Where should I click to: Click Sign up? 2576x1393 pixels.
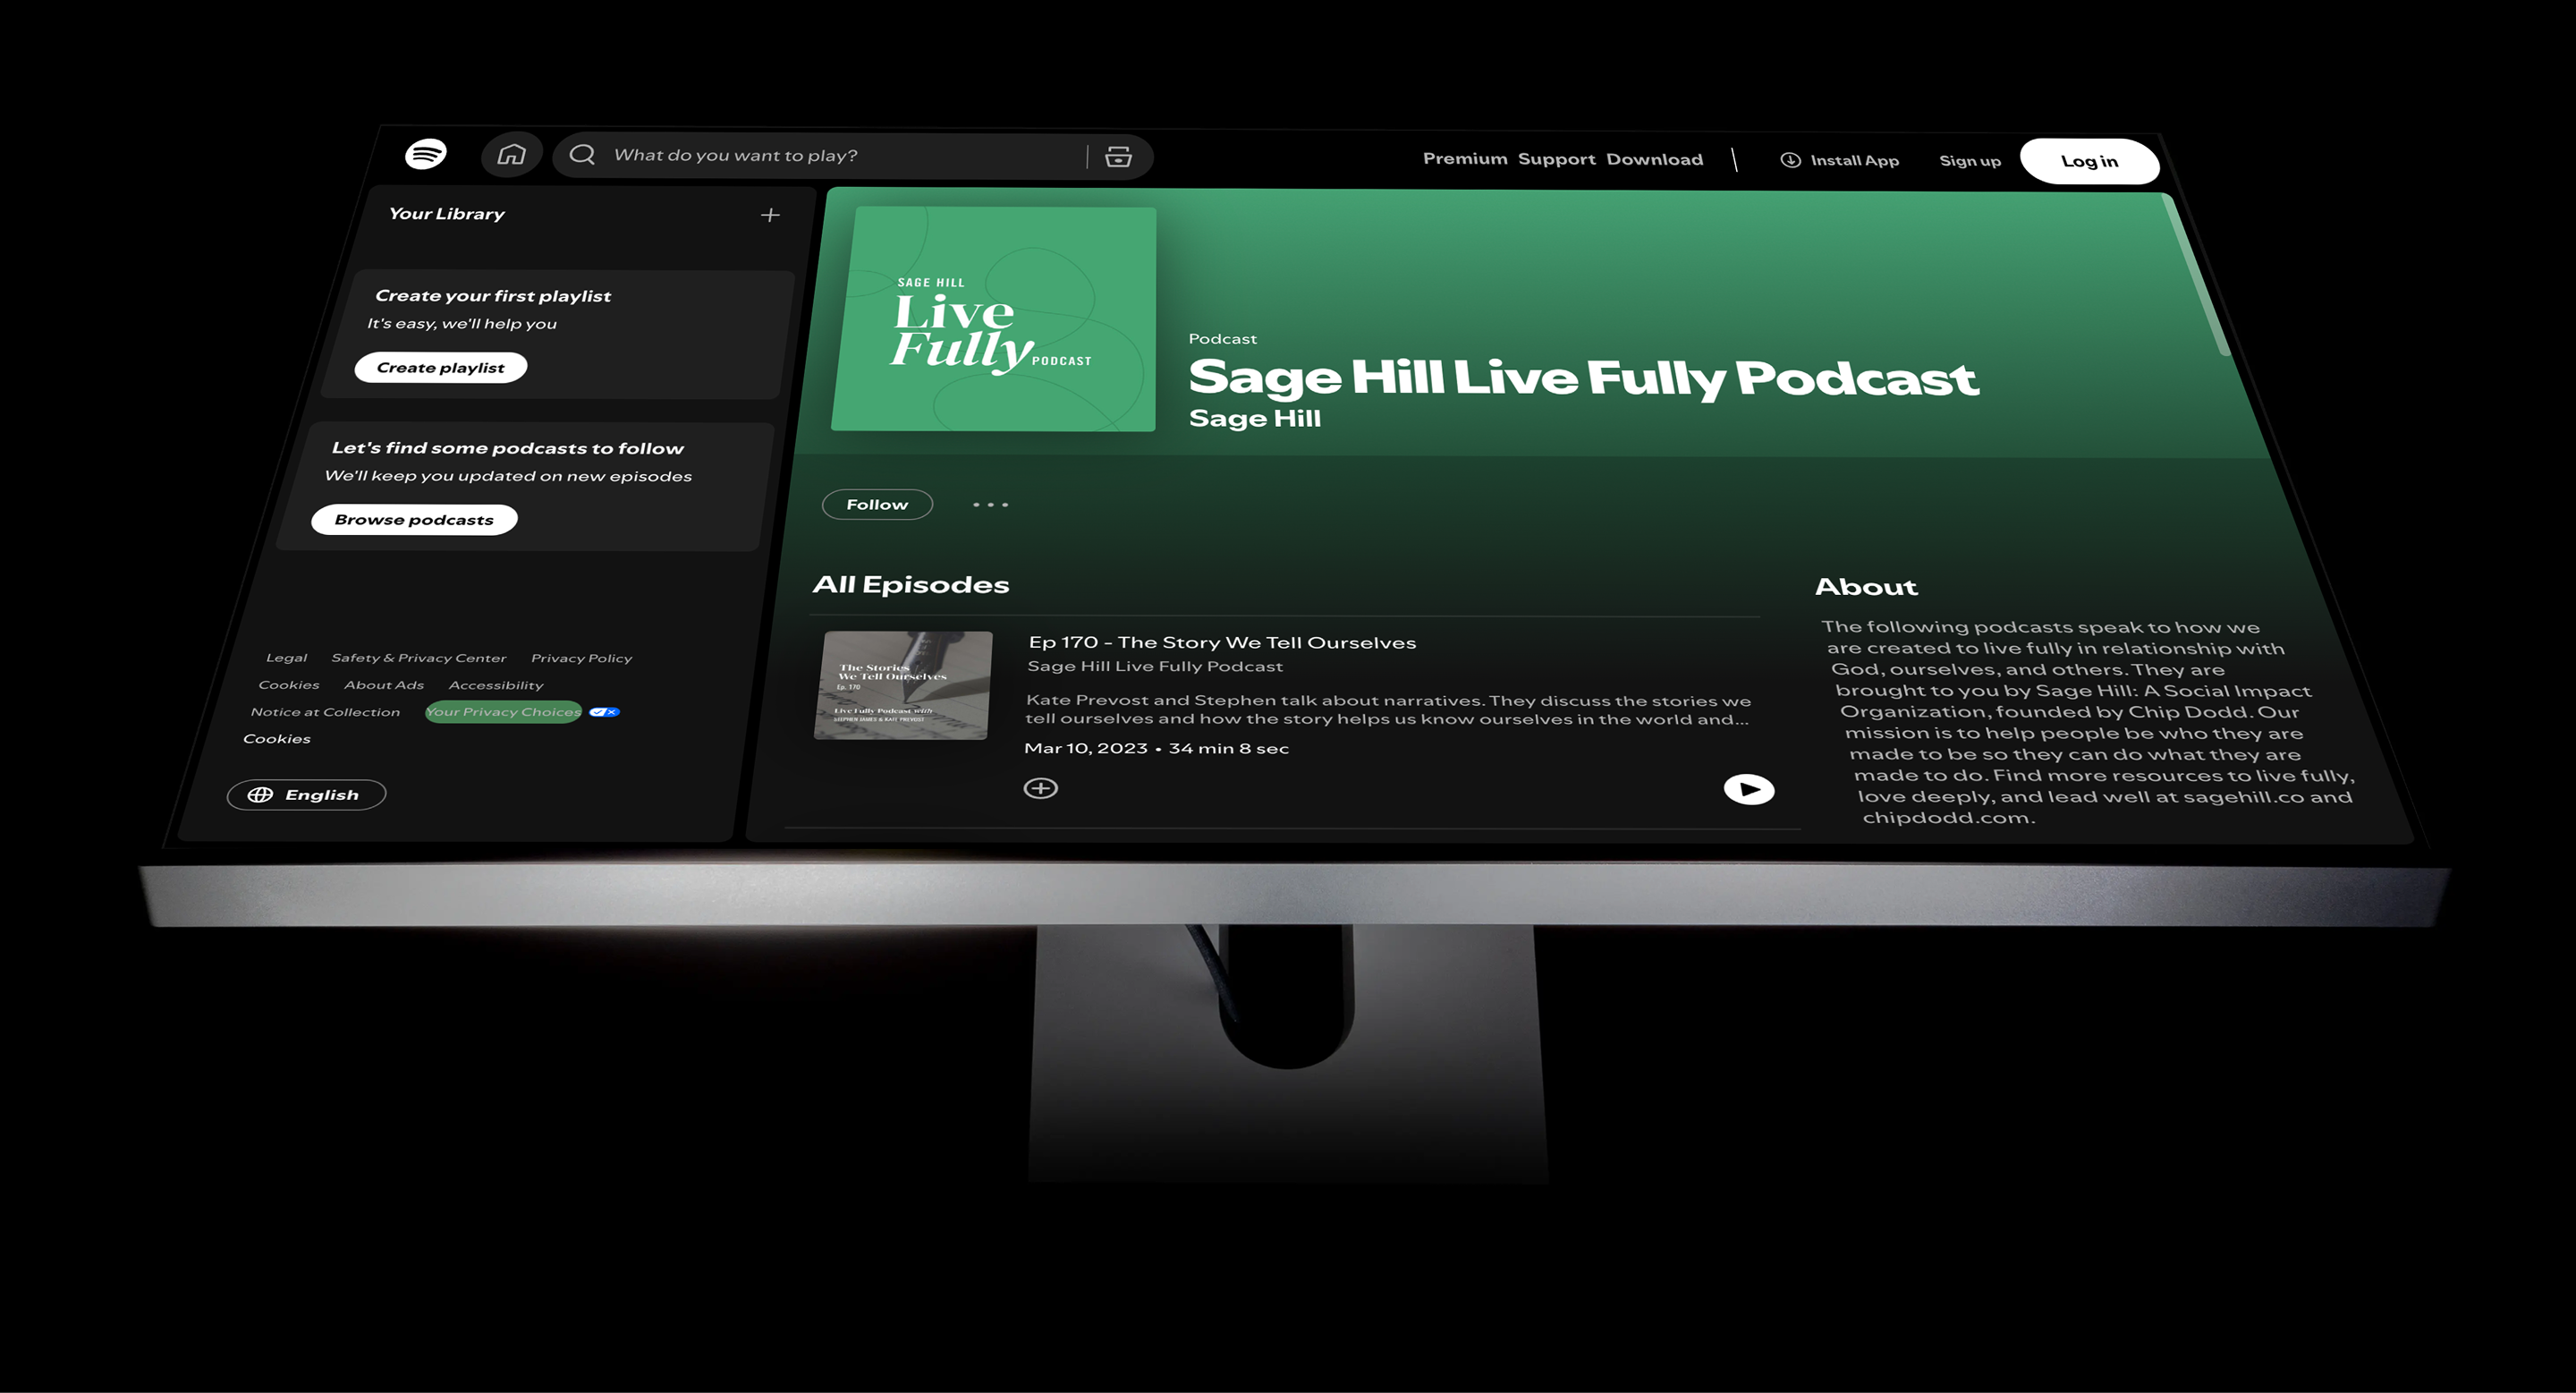pyautogui.click(x=1969, y=161)
